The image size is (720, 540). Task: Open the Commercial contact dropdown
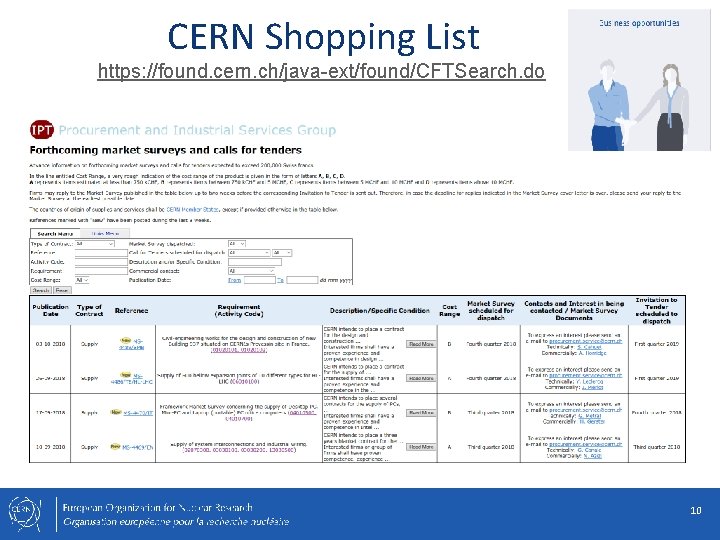[x=251, y=271]
